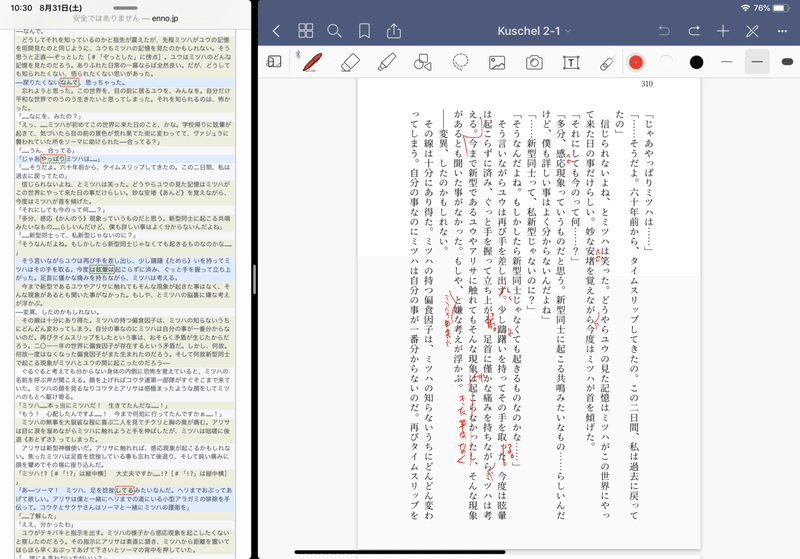The height and width of the screenshot is (559, 800).
Task: Tap the Wi-Fi icon in status bar
Action: tap(745, 8)
